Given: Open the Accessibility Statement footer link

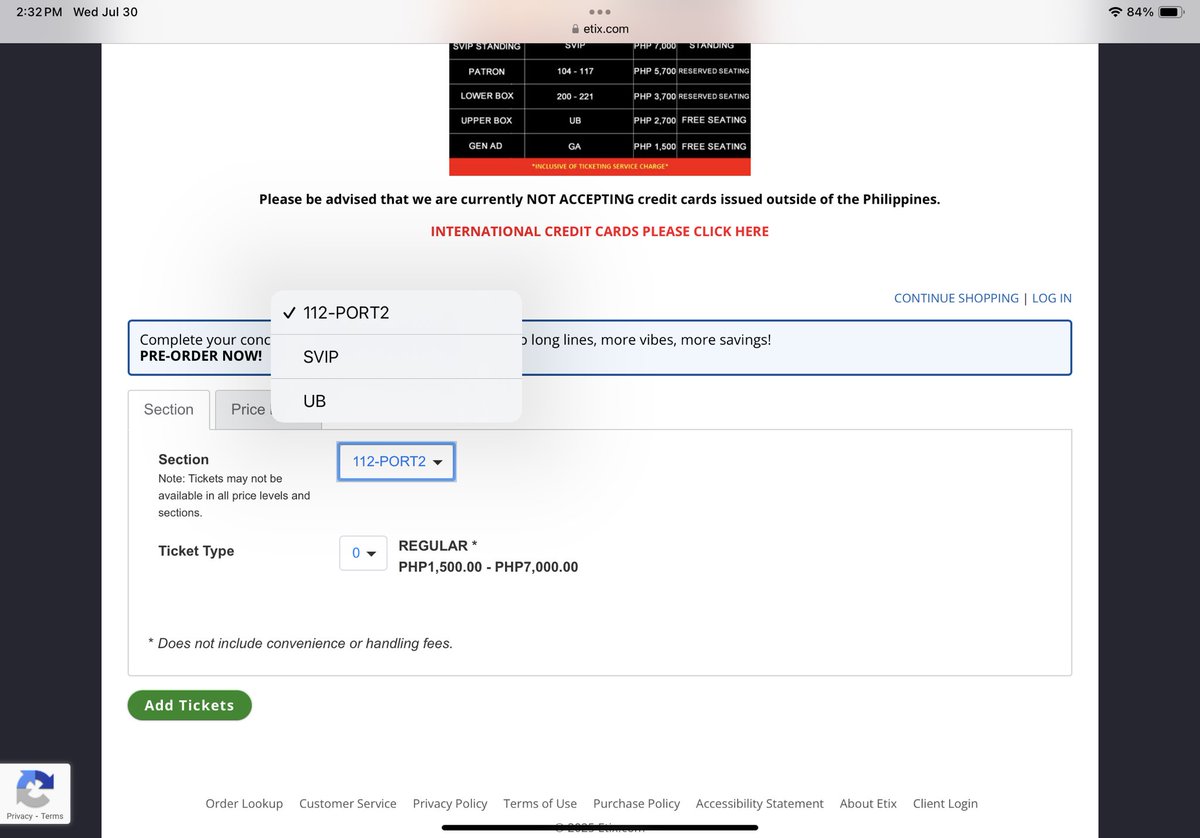Looking at the screenshot, I should click(x=760, y=803).
